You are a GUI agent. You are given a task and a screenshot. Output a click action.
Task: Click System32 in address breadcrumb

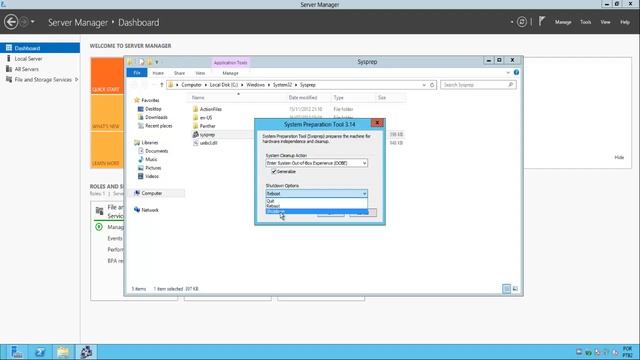[x=282, y=85]
